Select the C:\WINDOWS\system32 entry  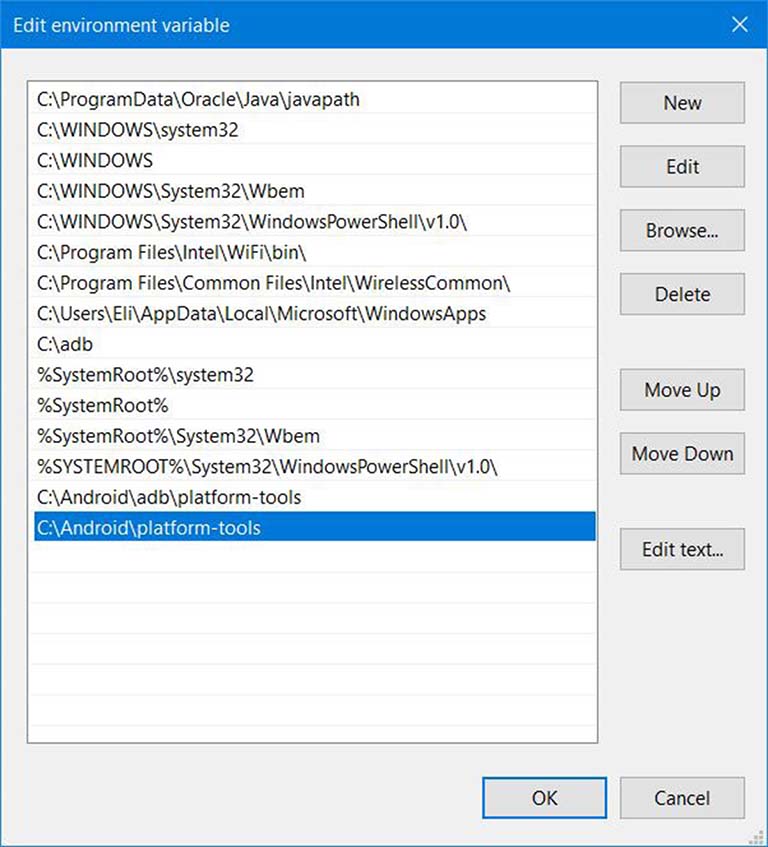pos(314,130)
